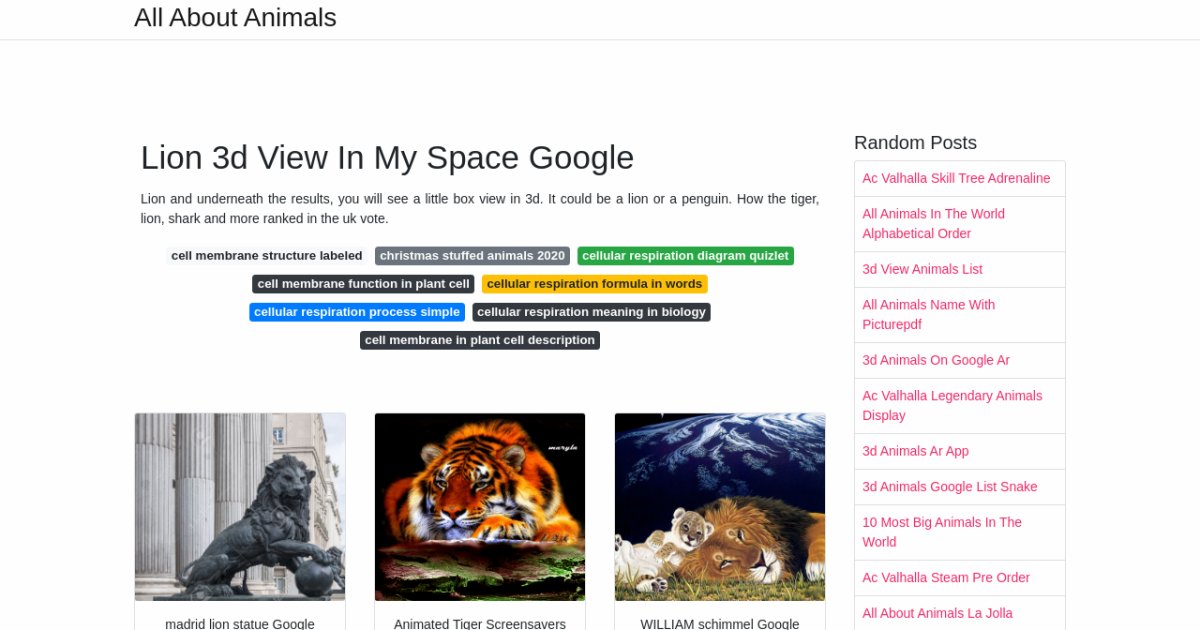Click the 'cellular respiration meaning in biology' tag
Viewport: 1200px width, 630px height.
[x=591, y=312]
